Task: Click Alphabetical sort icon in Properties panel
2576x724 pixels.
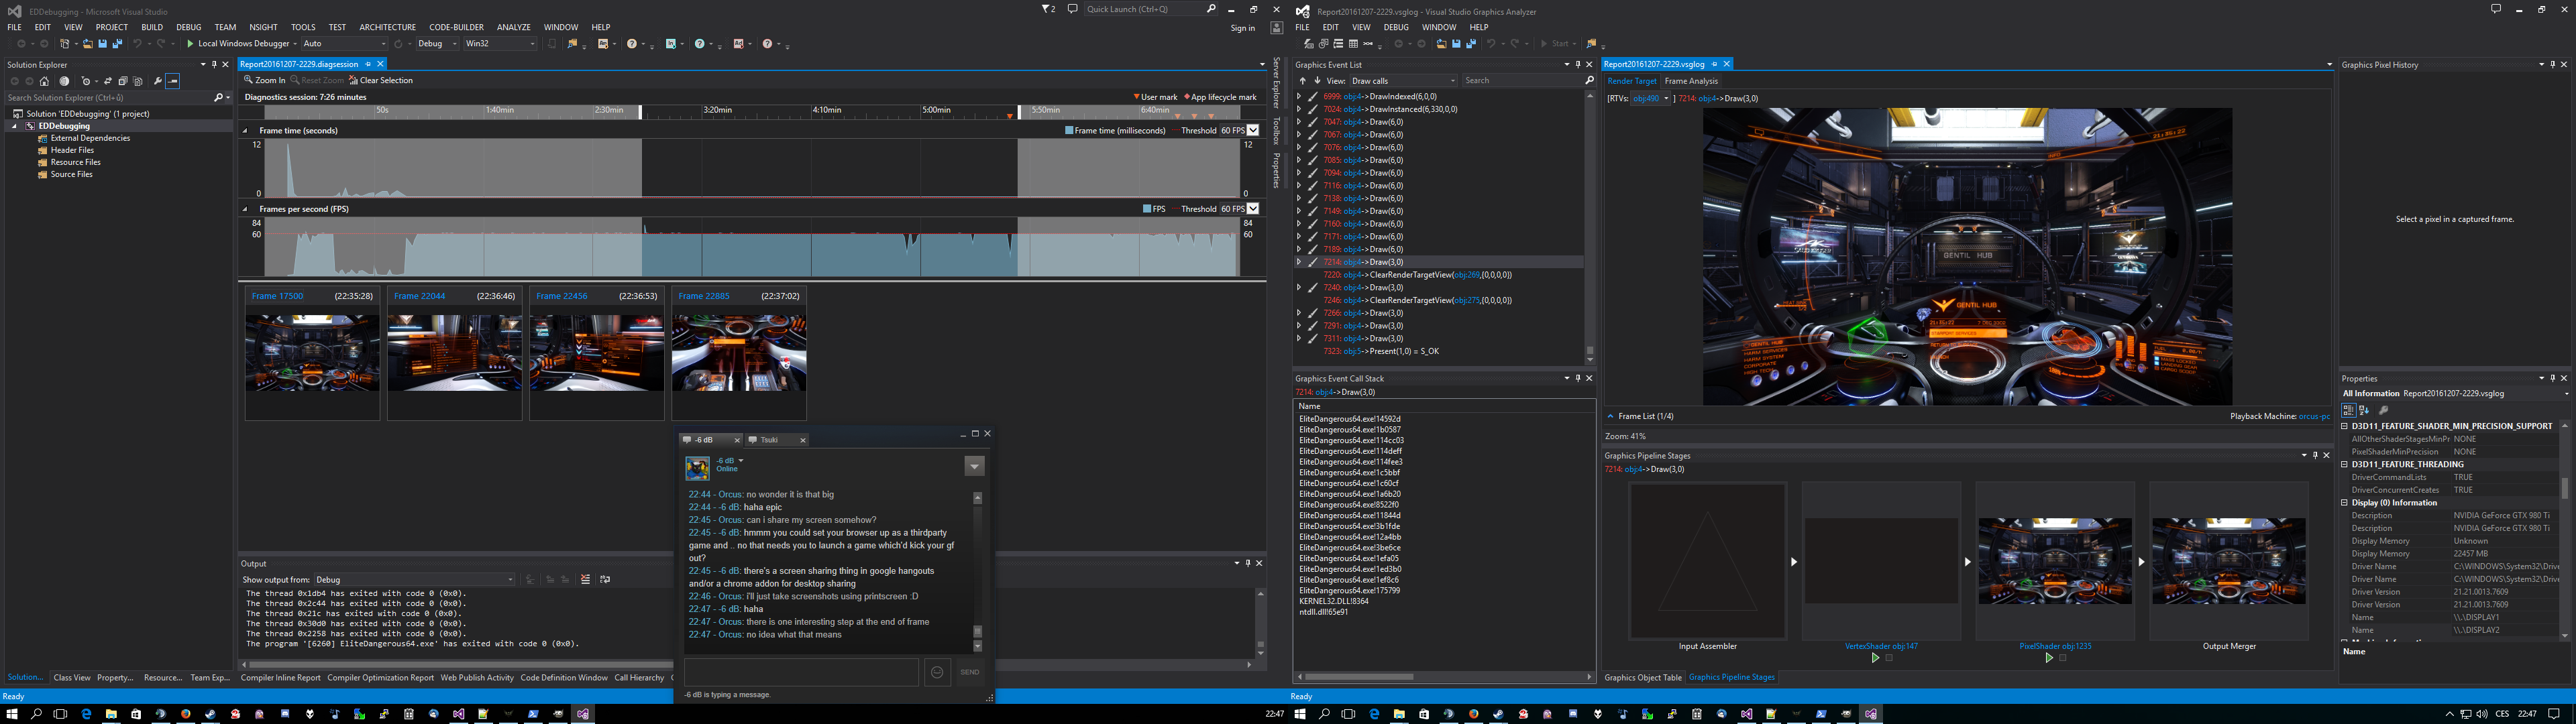Action: [x=2364, y=410]
